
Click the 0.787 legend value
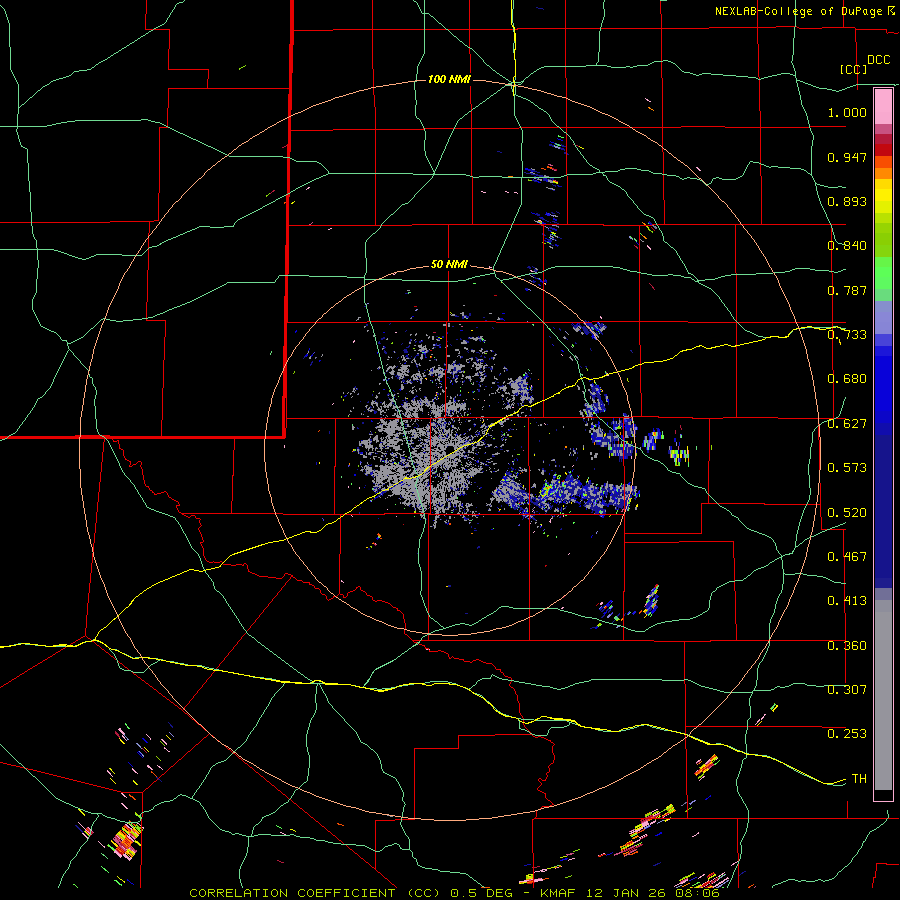pyautogui.click(x=847, y=290)
